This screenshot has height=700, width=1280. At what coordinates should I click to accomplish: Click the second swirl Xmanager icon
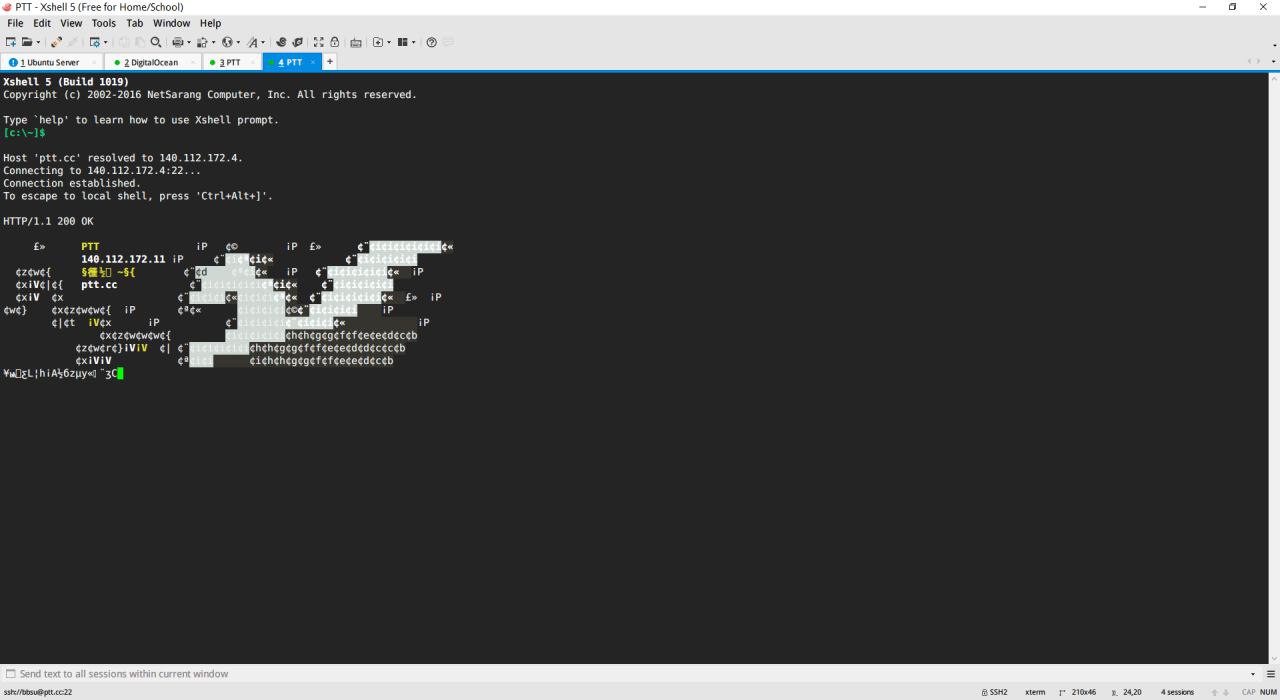click(x=298, y=42)
